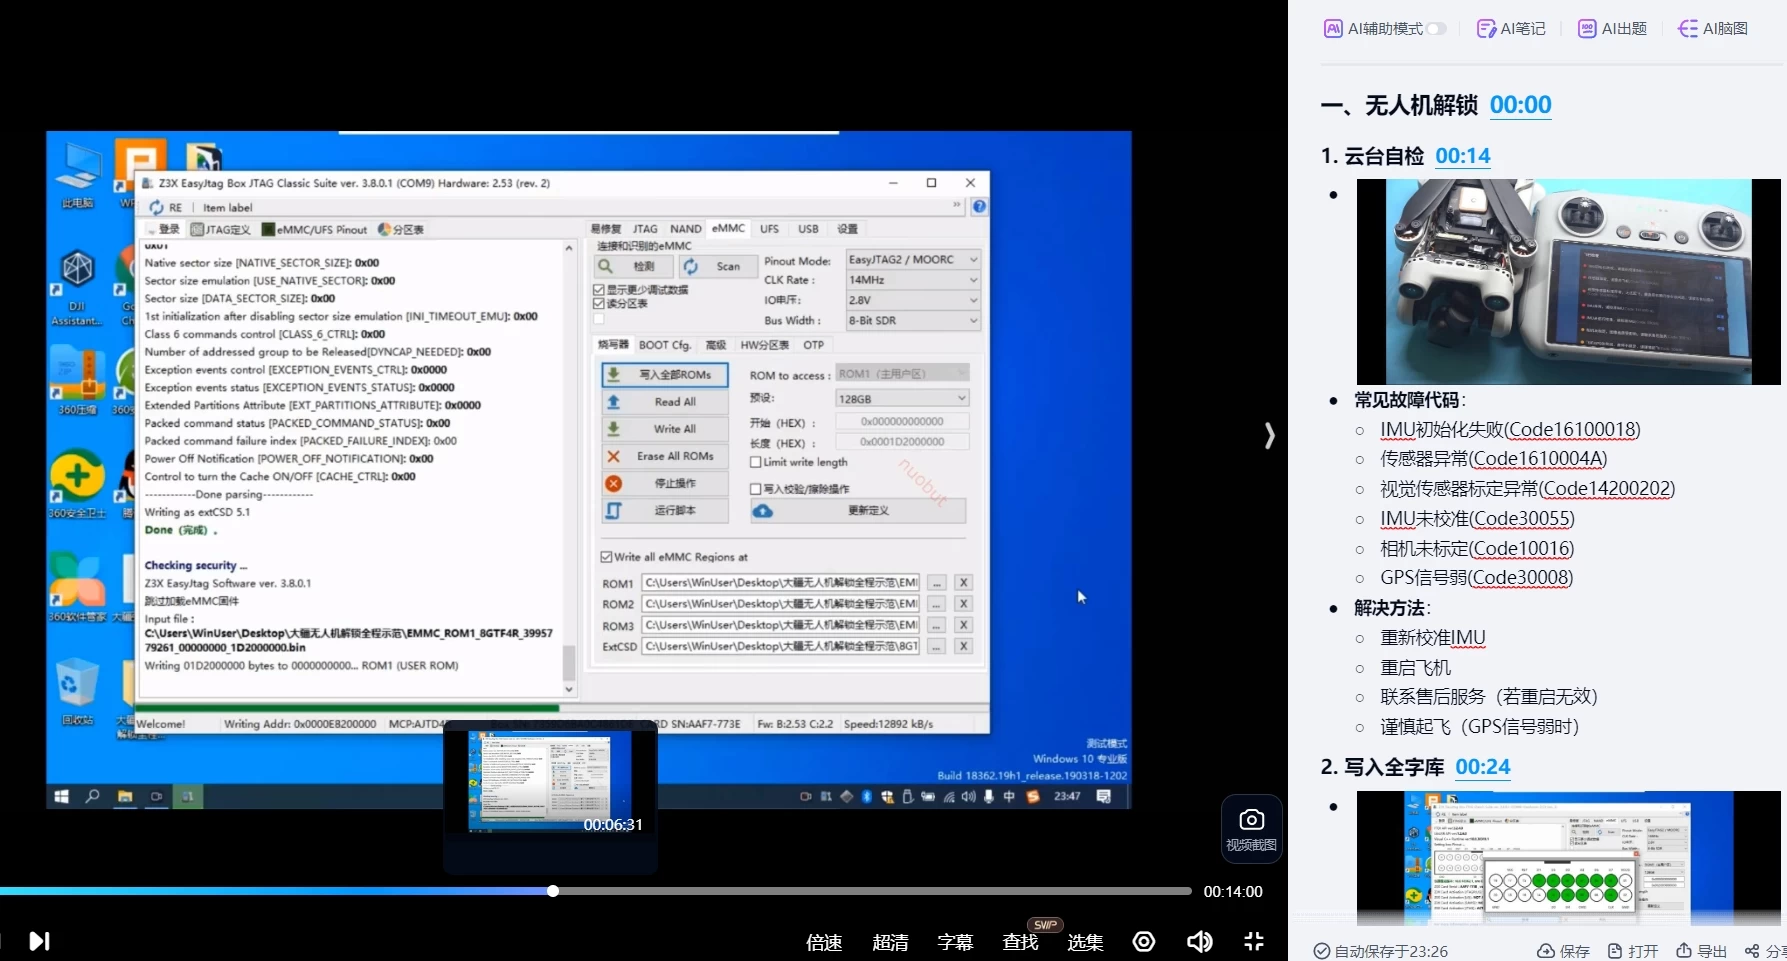
Task: Click the 打开 file icon
Action: [1615, 951]
